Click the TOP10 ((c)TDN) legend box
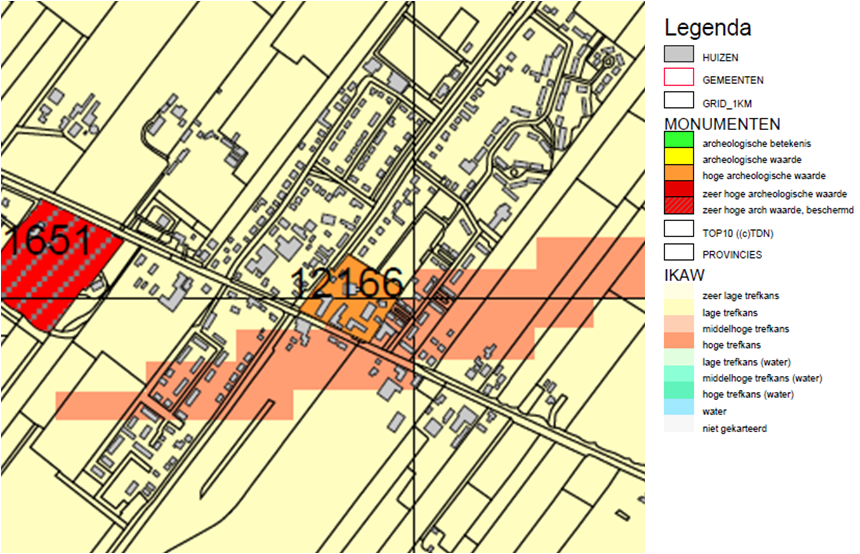Image resolution: width=860 pixels, height=554 pixels. pos(678,229)
